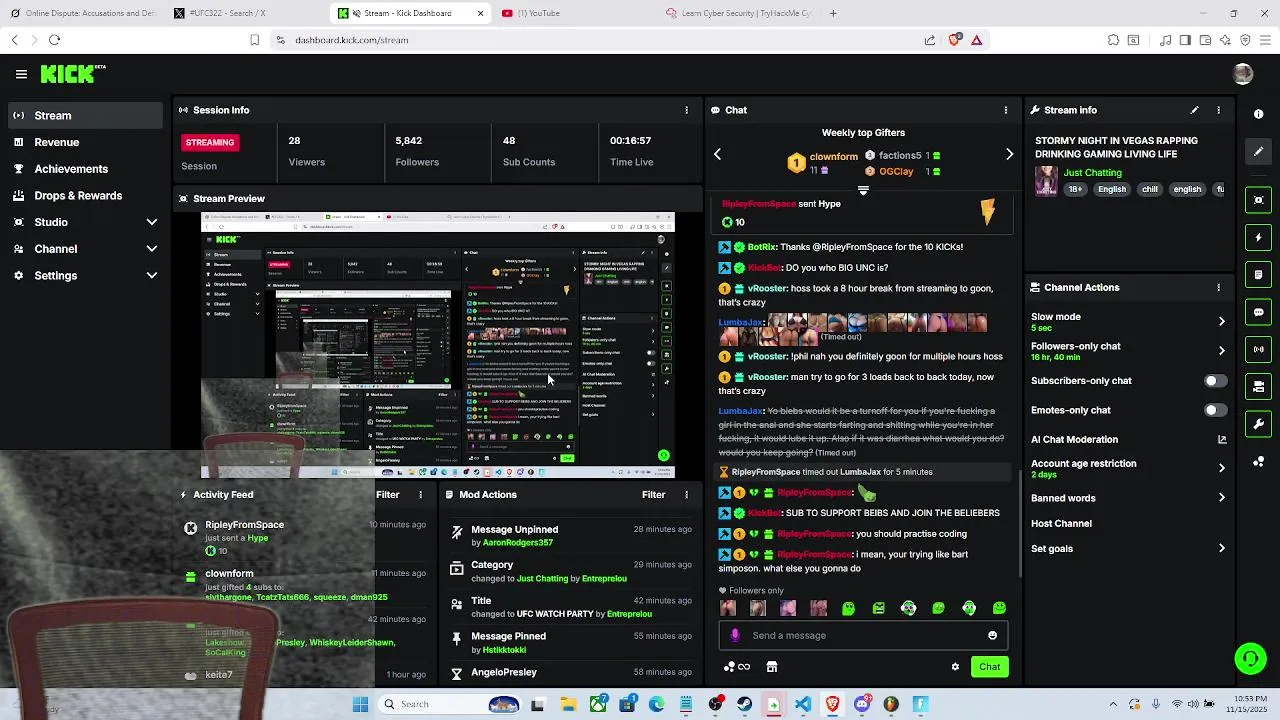
Task: Open chat settings gear icon
Action: 955,667
